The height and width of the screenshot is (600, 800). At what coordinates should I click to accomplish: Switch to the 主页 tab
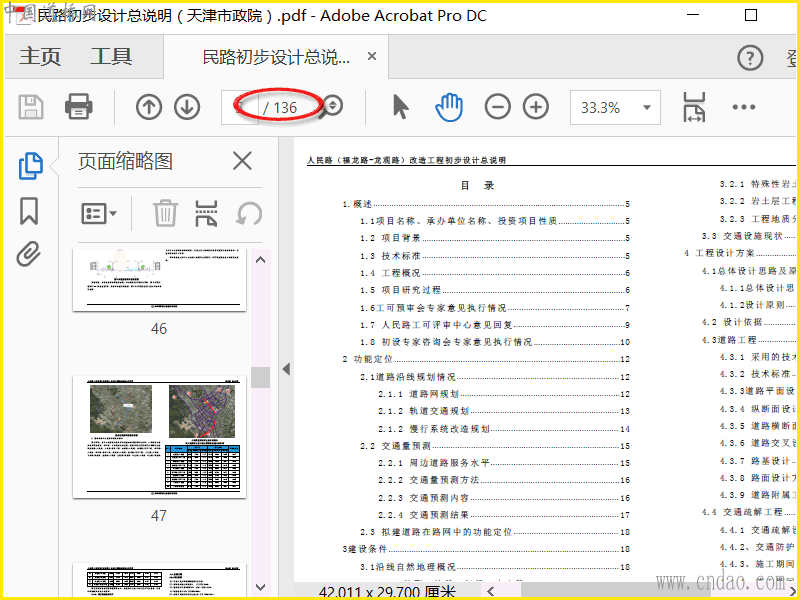(40, 56)
